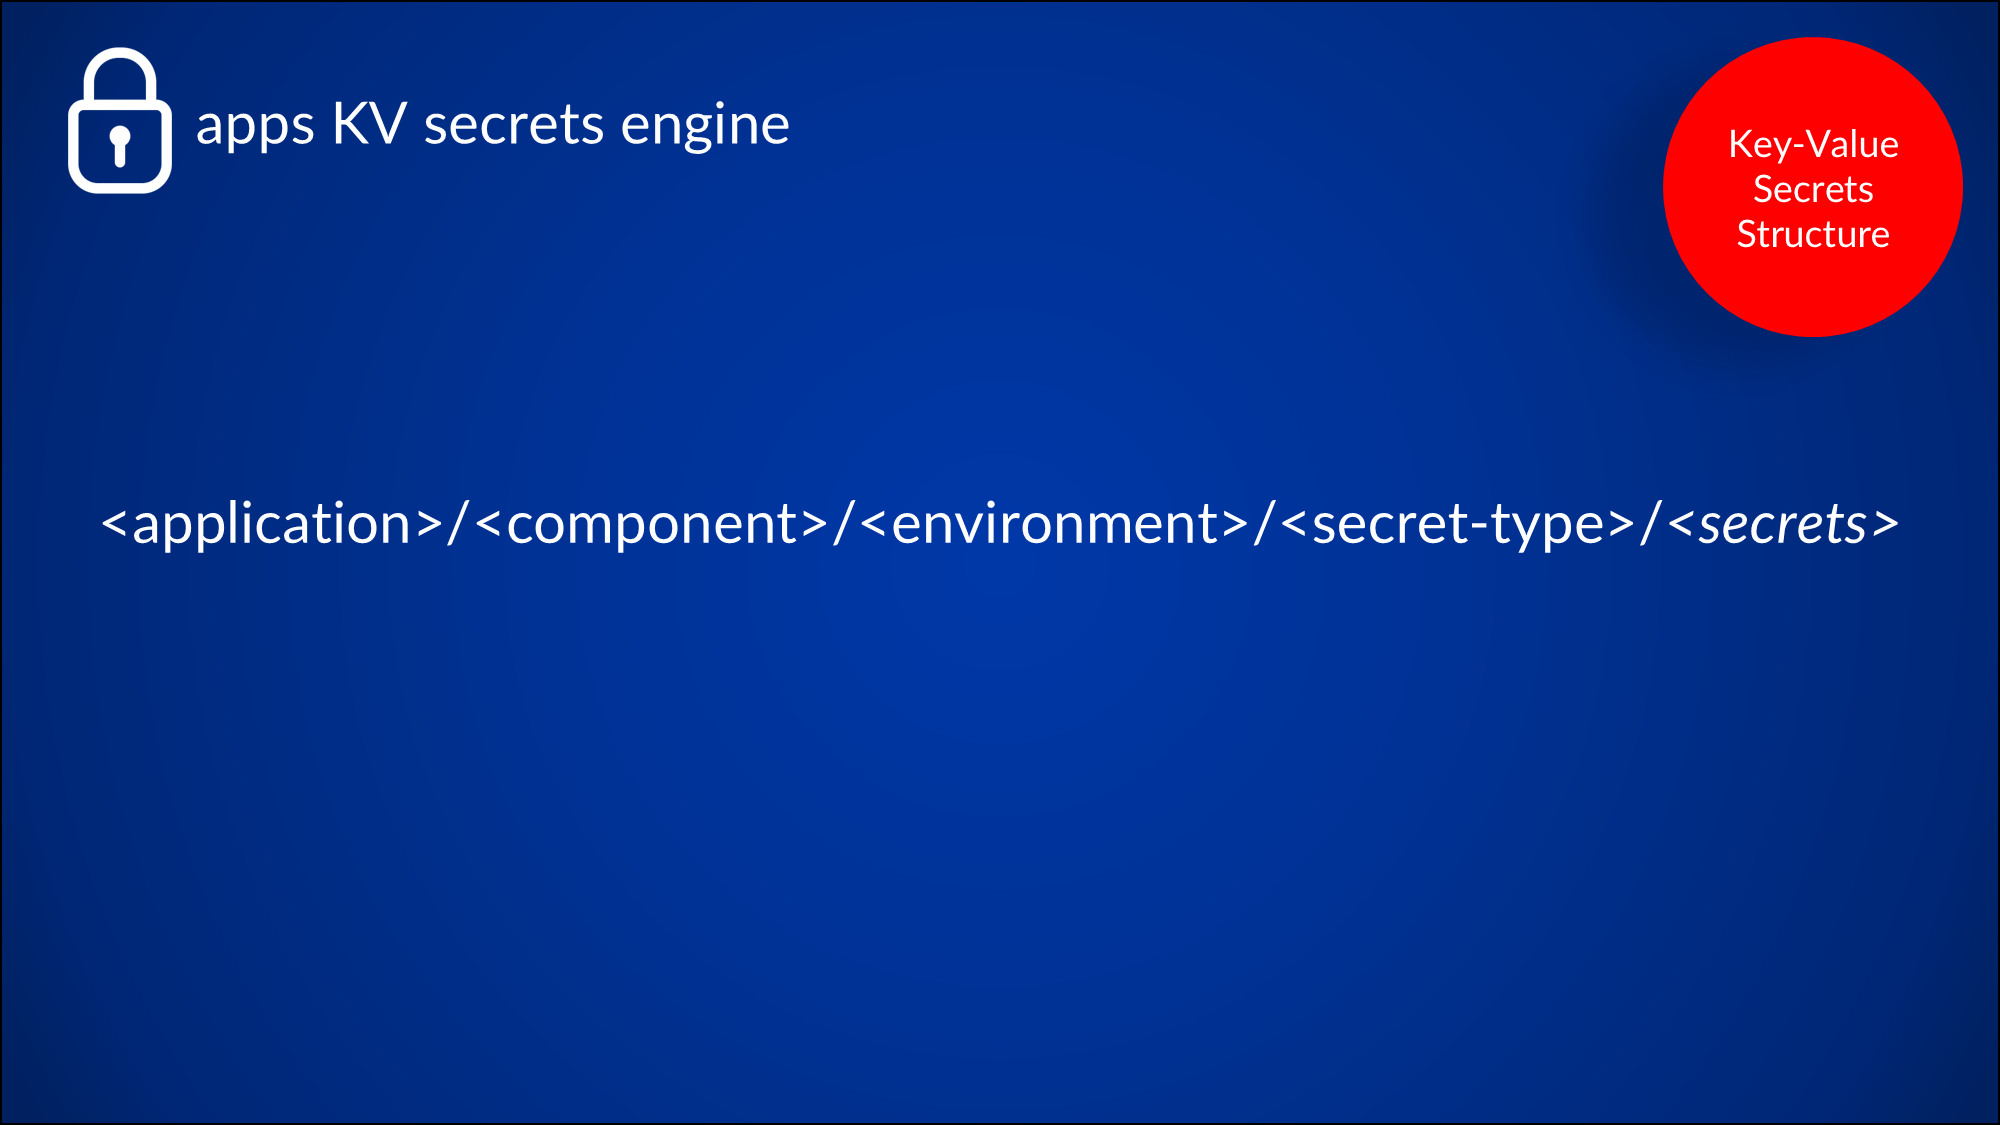Click the "Structure" label in the red circle
Image resolution: width=2000 pixels, height=1125 pixels.
1813,234
